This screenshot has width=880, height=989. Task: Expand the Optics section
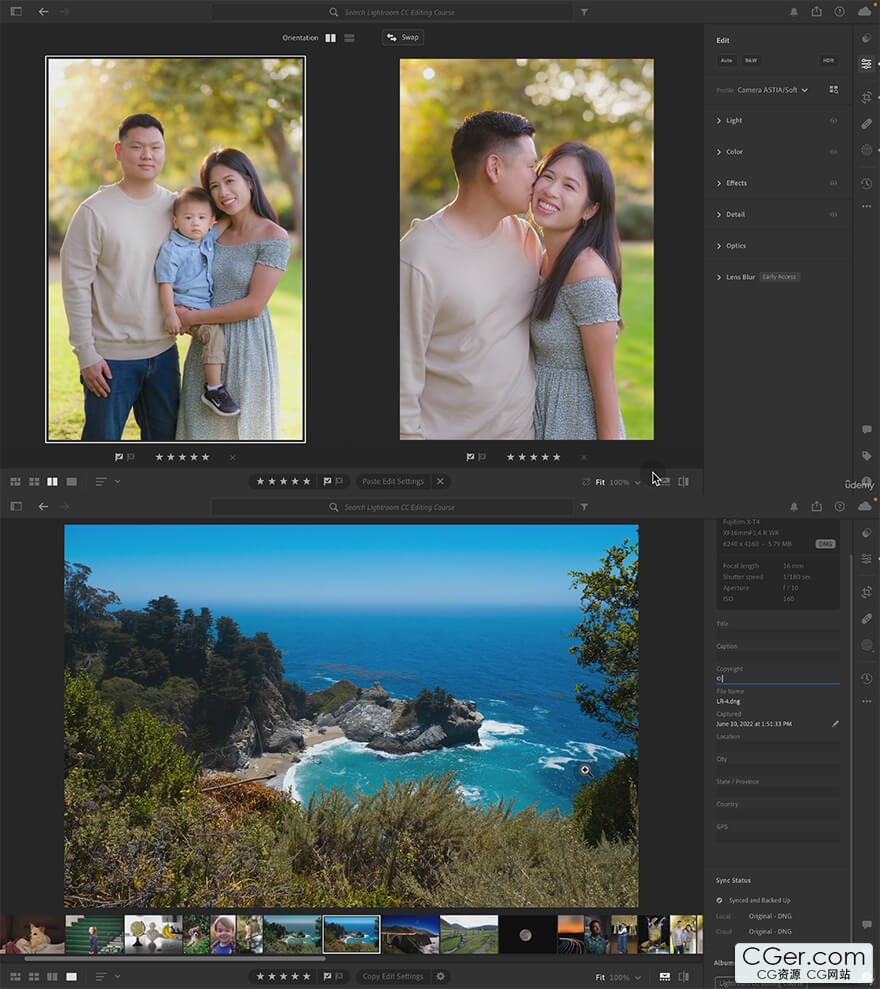(x=736, y=246)
